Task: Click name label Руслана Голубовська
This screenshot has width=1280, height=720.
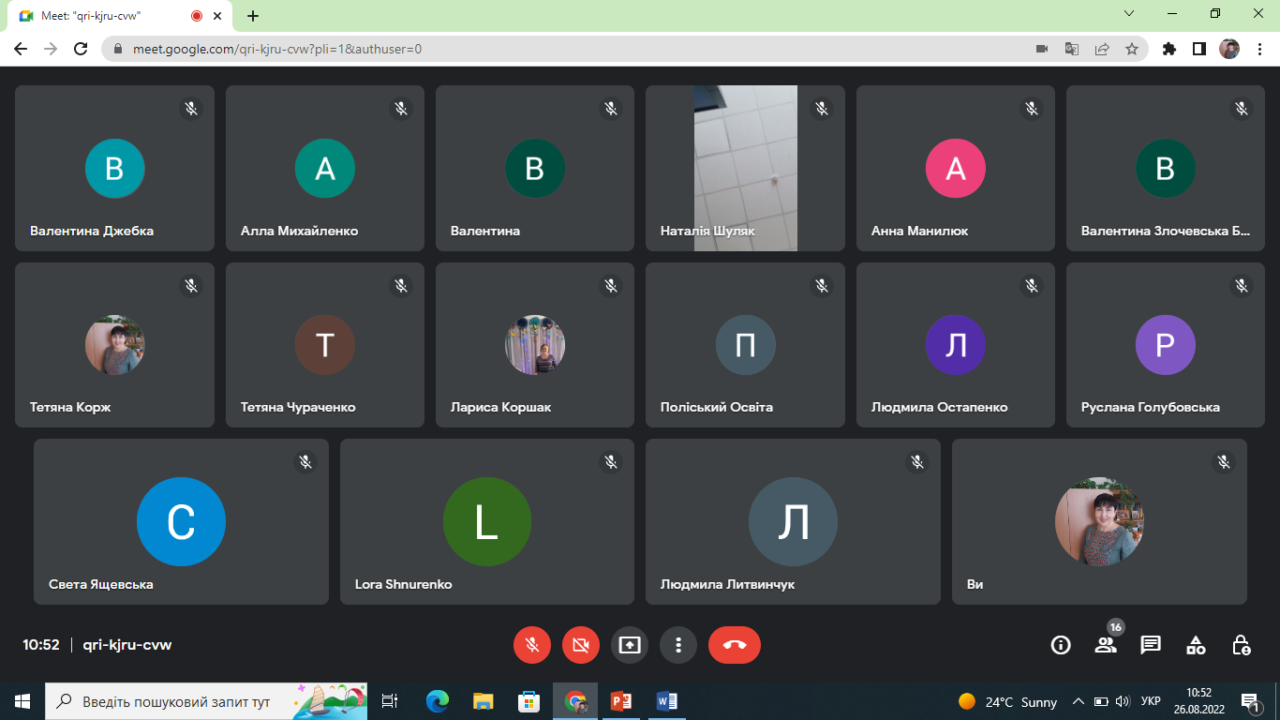Action: coord(1150,408)
